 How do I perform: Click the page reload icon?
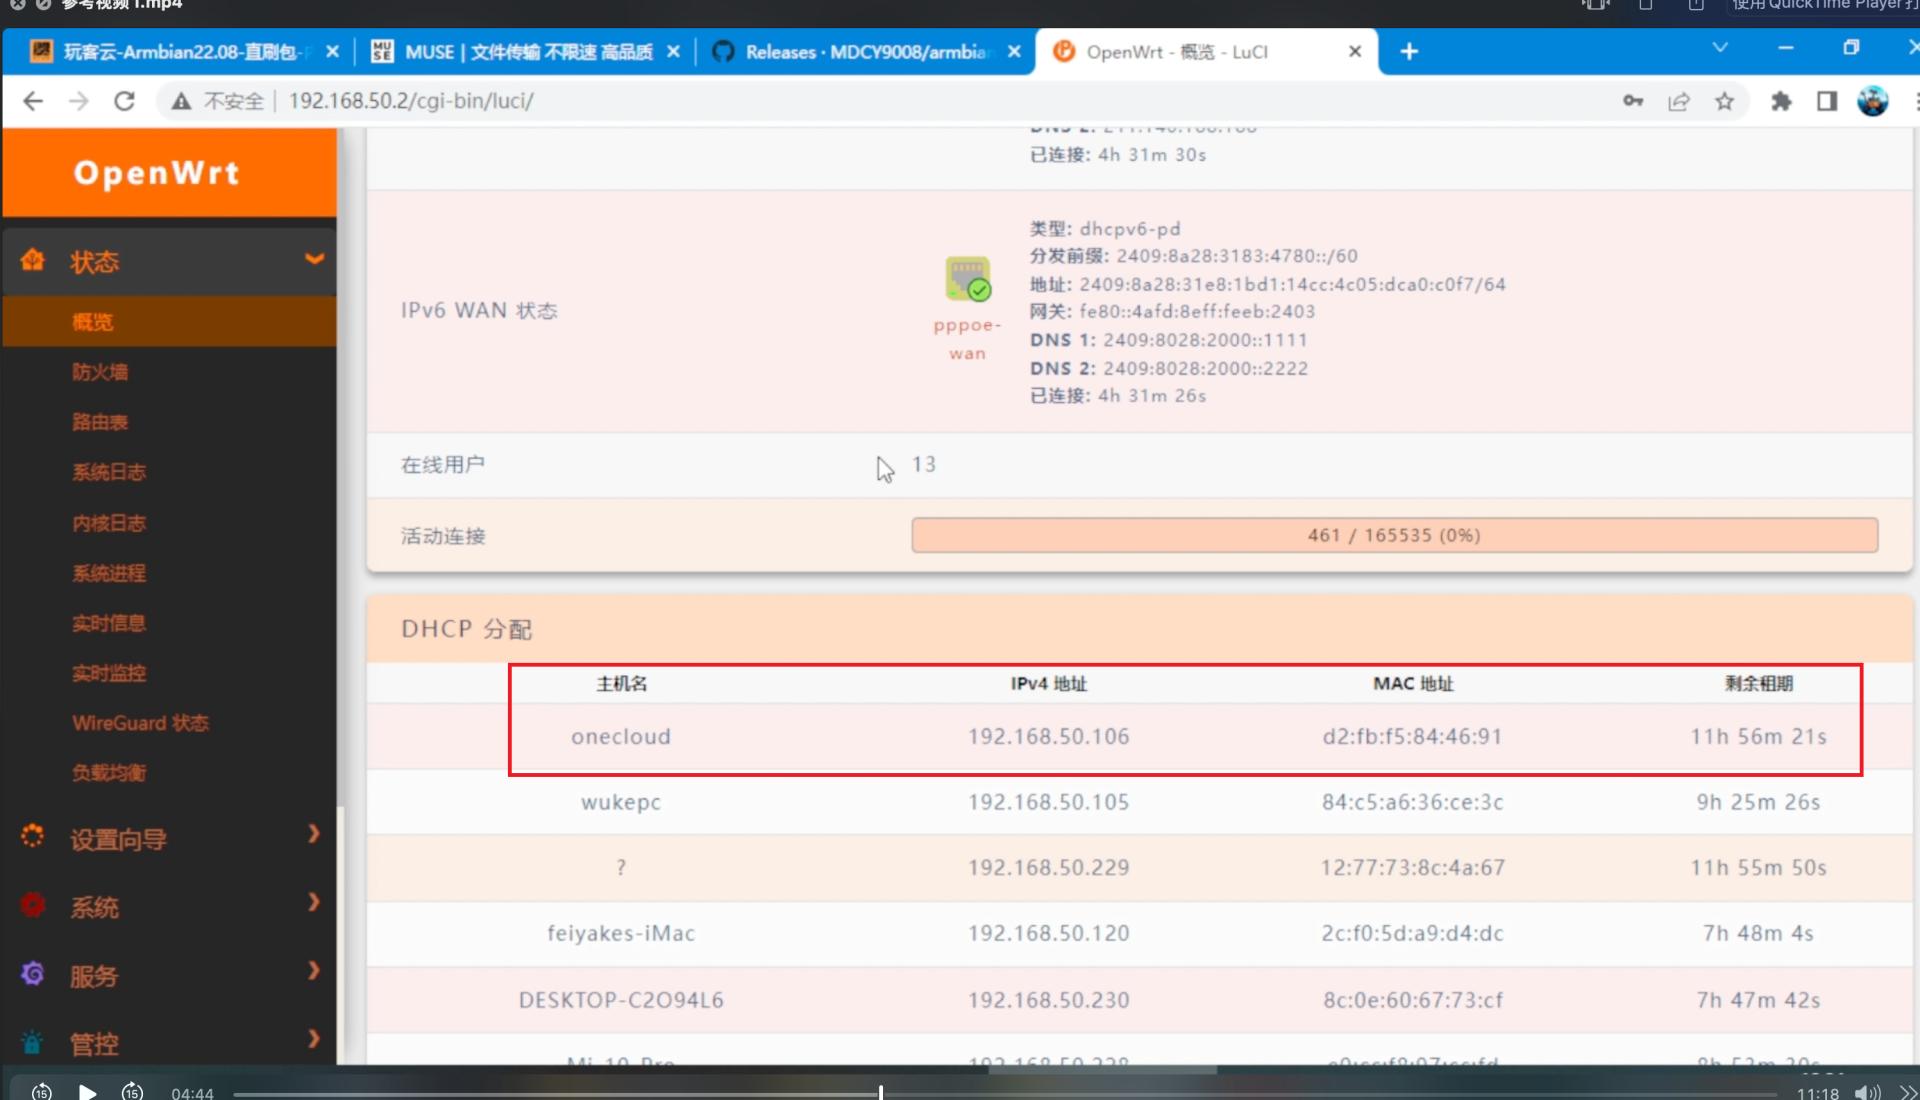click(124, 101)
